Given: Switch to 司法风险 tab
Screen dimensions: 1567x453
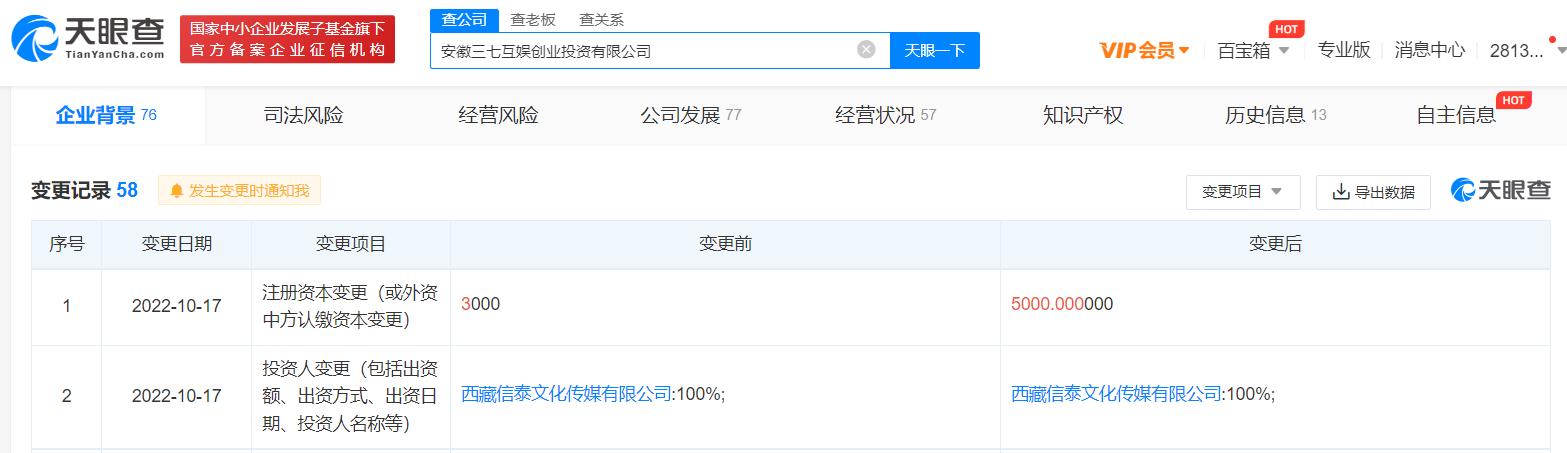Looking at the screenshot, I should [304, 115].
